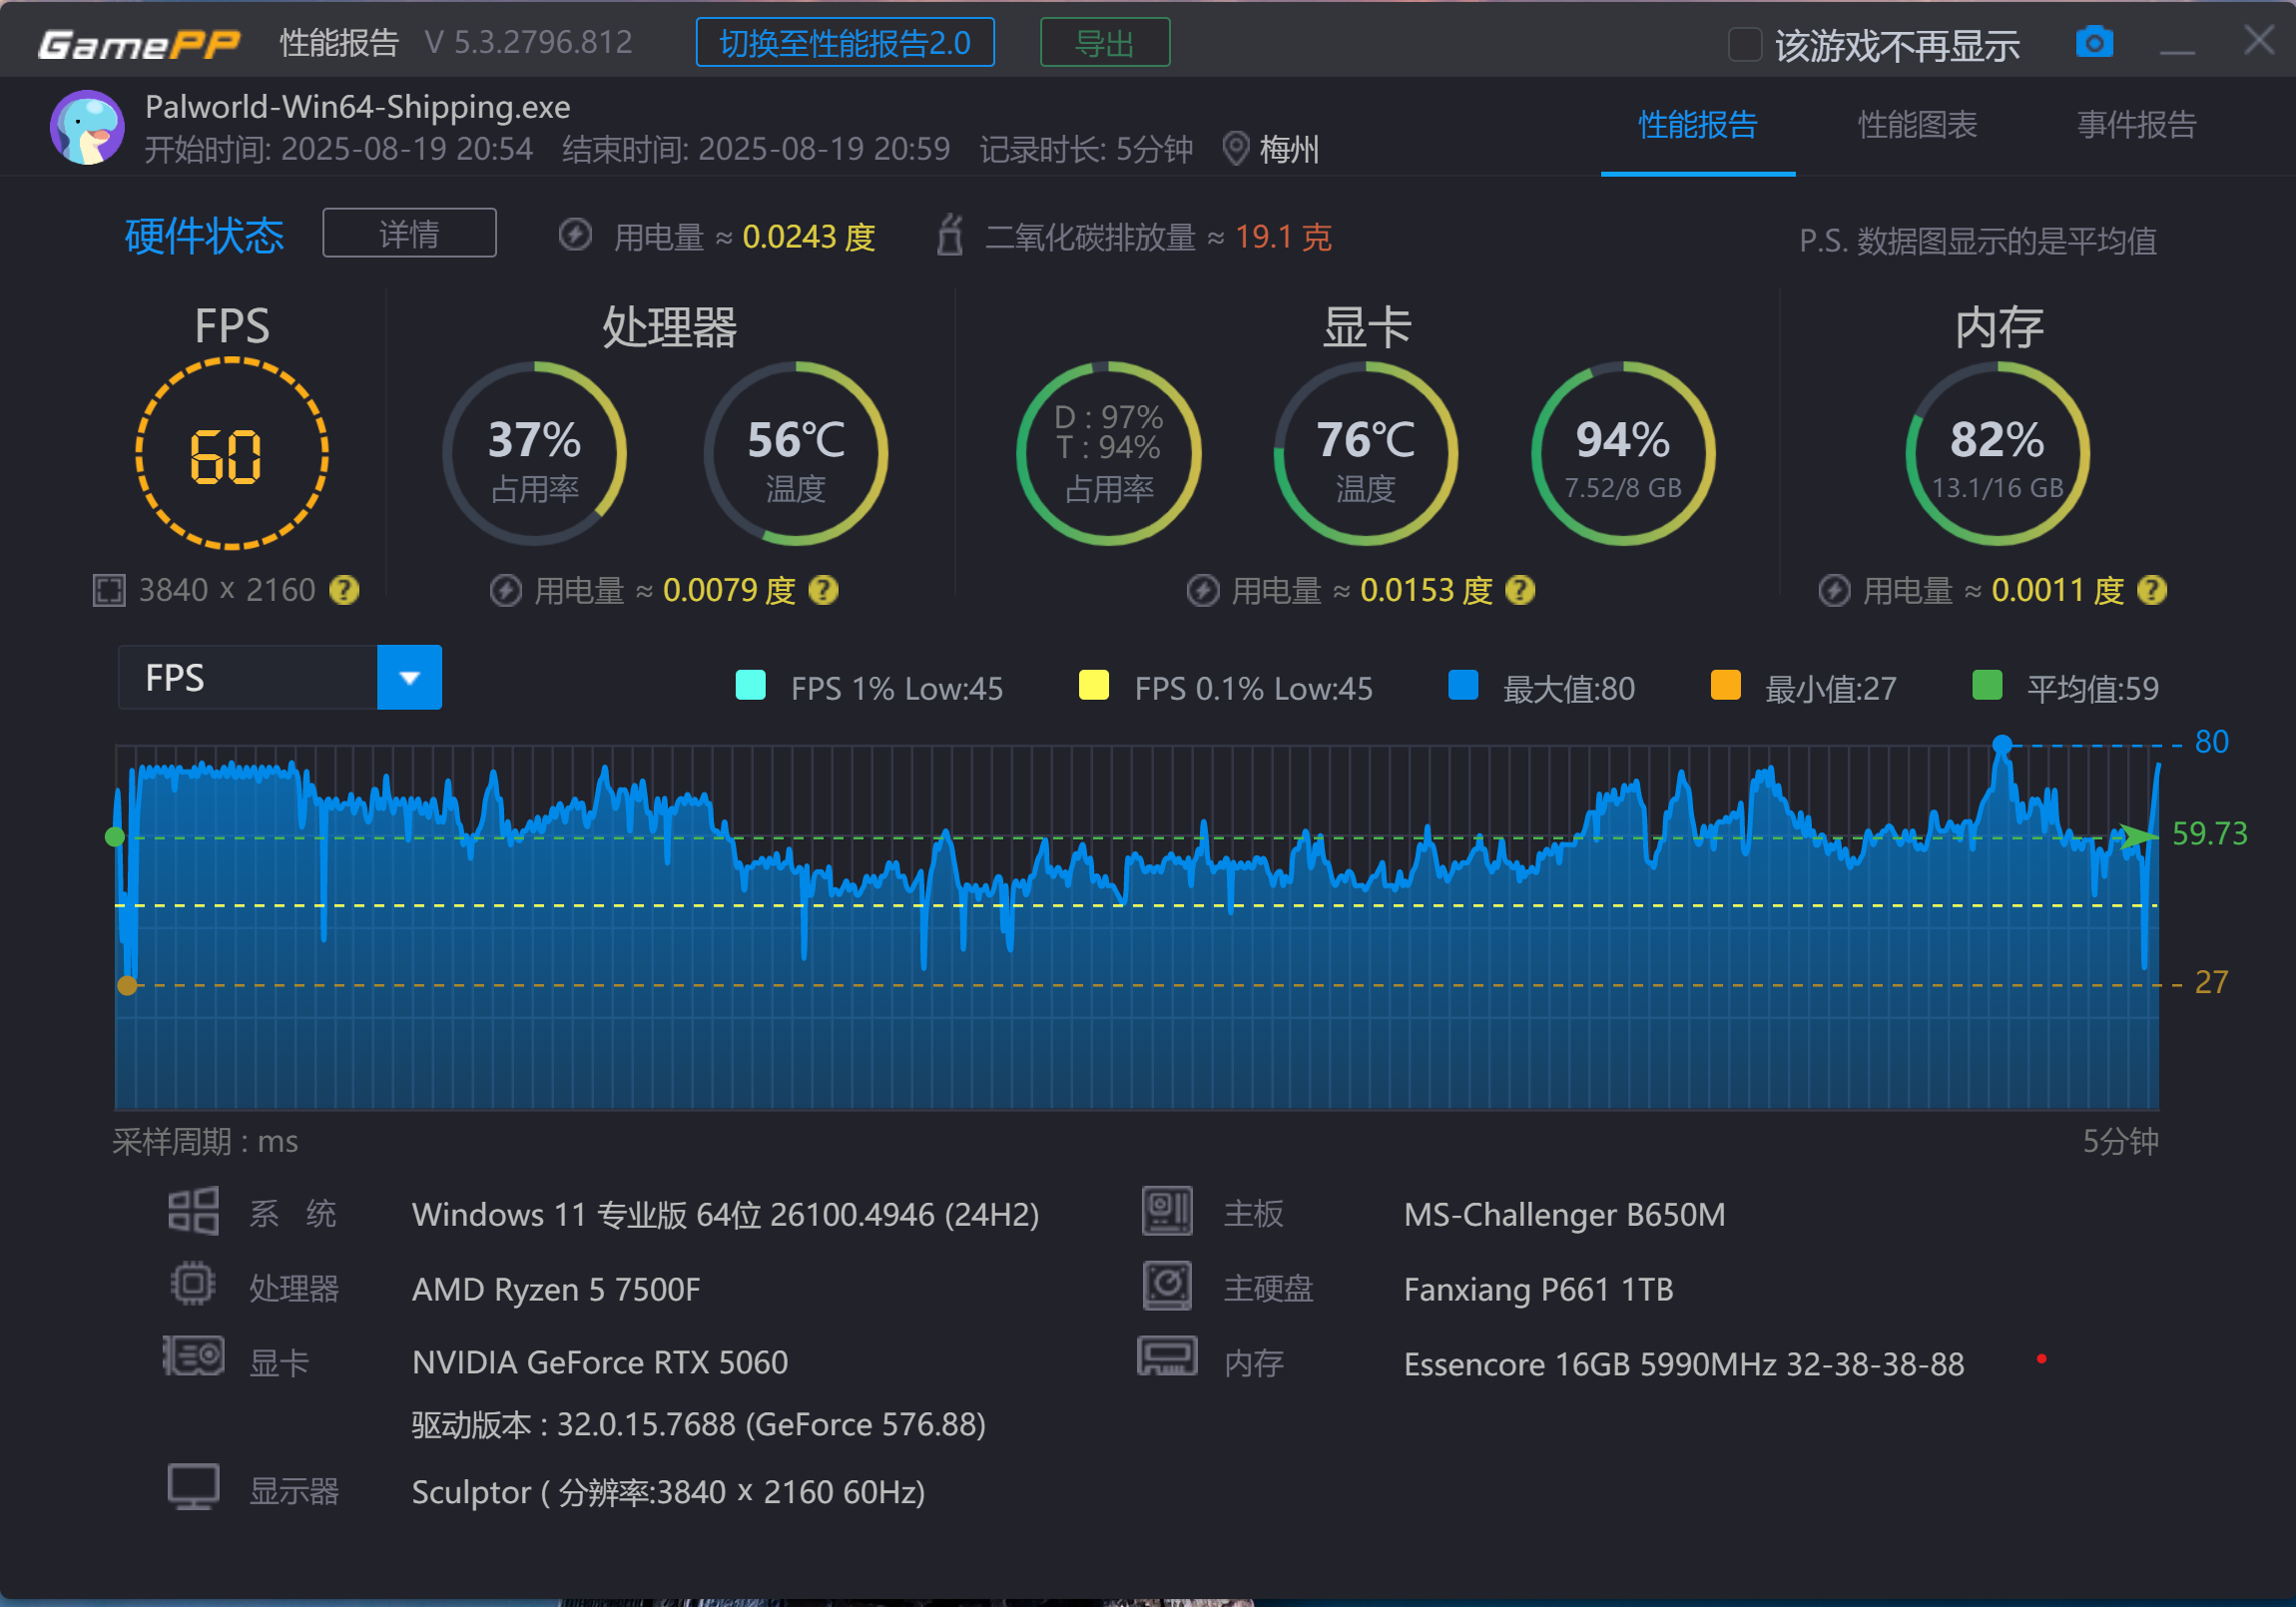Viewport: 2296px width, 1607px height.
Task: Click the min 27 marker on the chart
Action: 127,985
